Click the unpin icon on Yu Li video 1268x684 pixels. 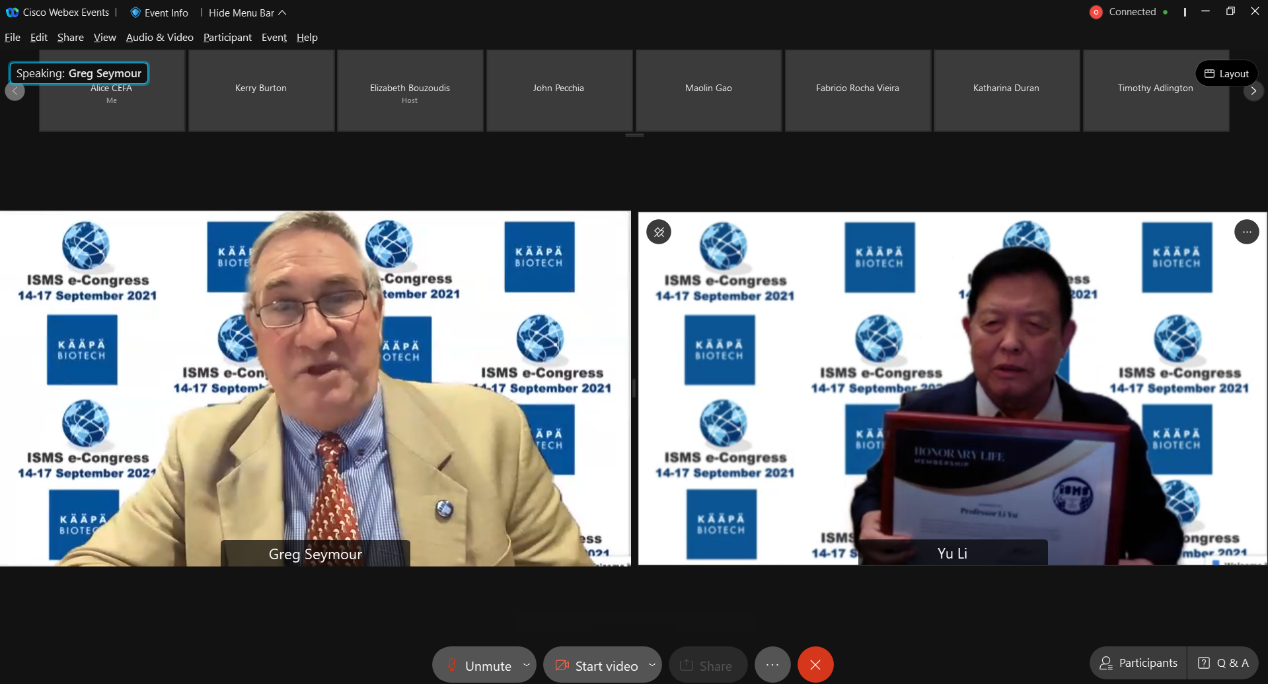coord(659,232)
